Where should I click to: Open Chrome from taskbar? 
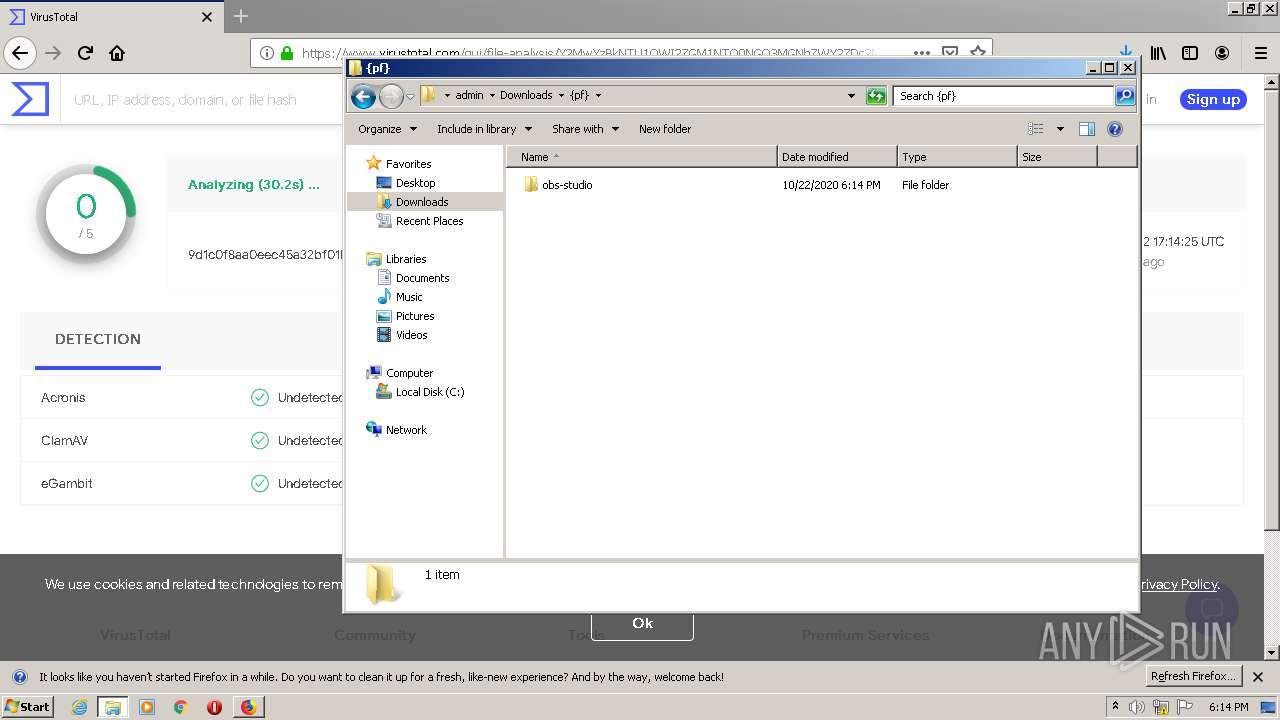(x=181, y=707)
